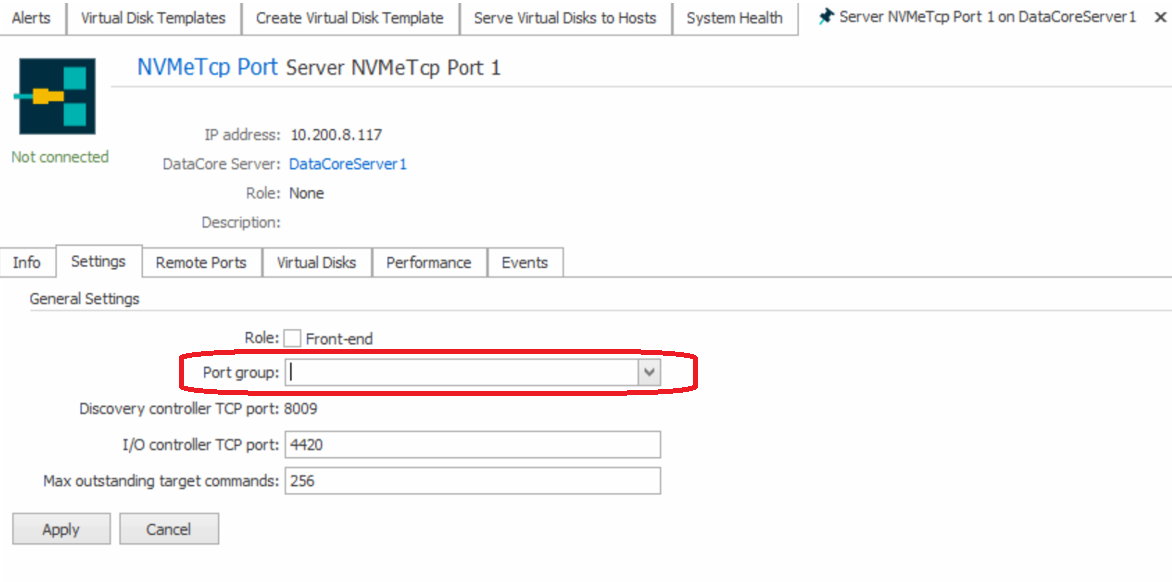The height and width of the screenshot is (582, 1172).
Task: Click the NVMeTcp port icon image
Action: tap(57, 96)
